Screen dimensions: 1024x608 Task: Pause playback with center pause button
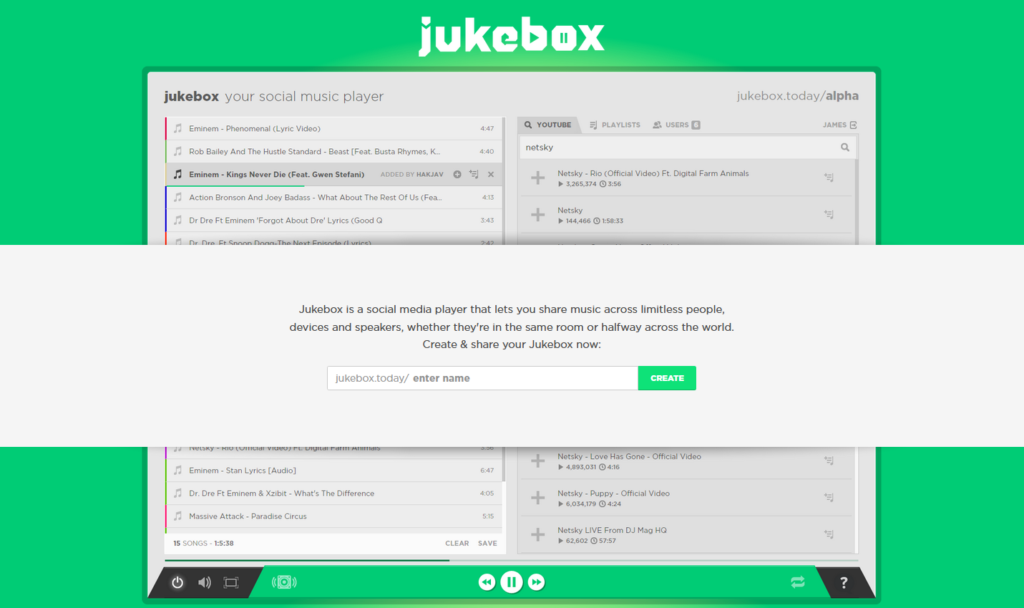pyautogui.click(x=511, y=582)
